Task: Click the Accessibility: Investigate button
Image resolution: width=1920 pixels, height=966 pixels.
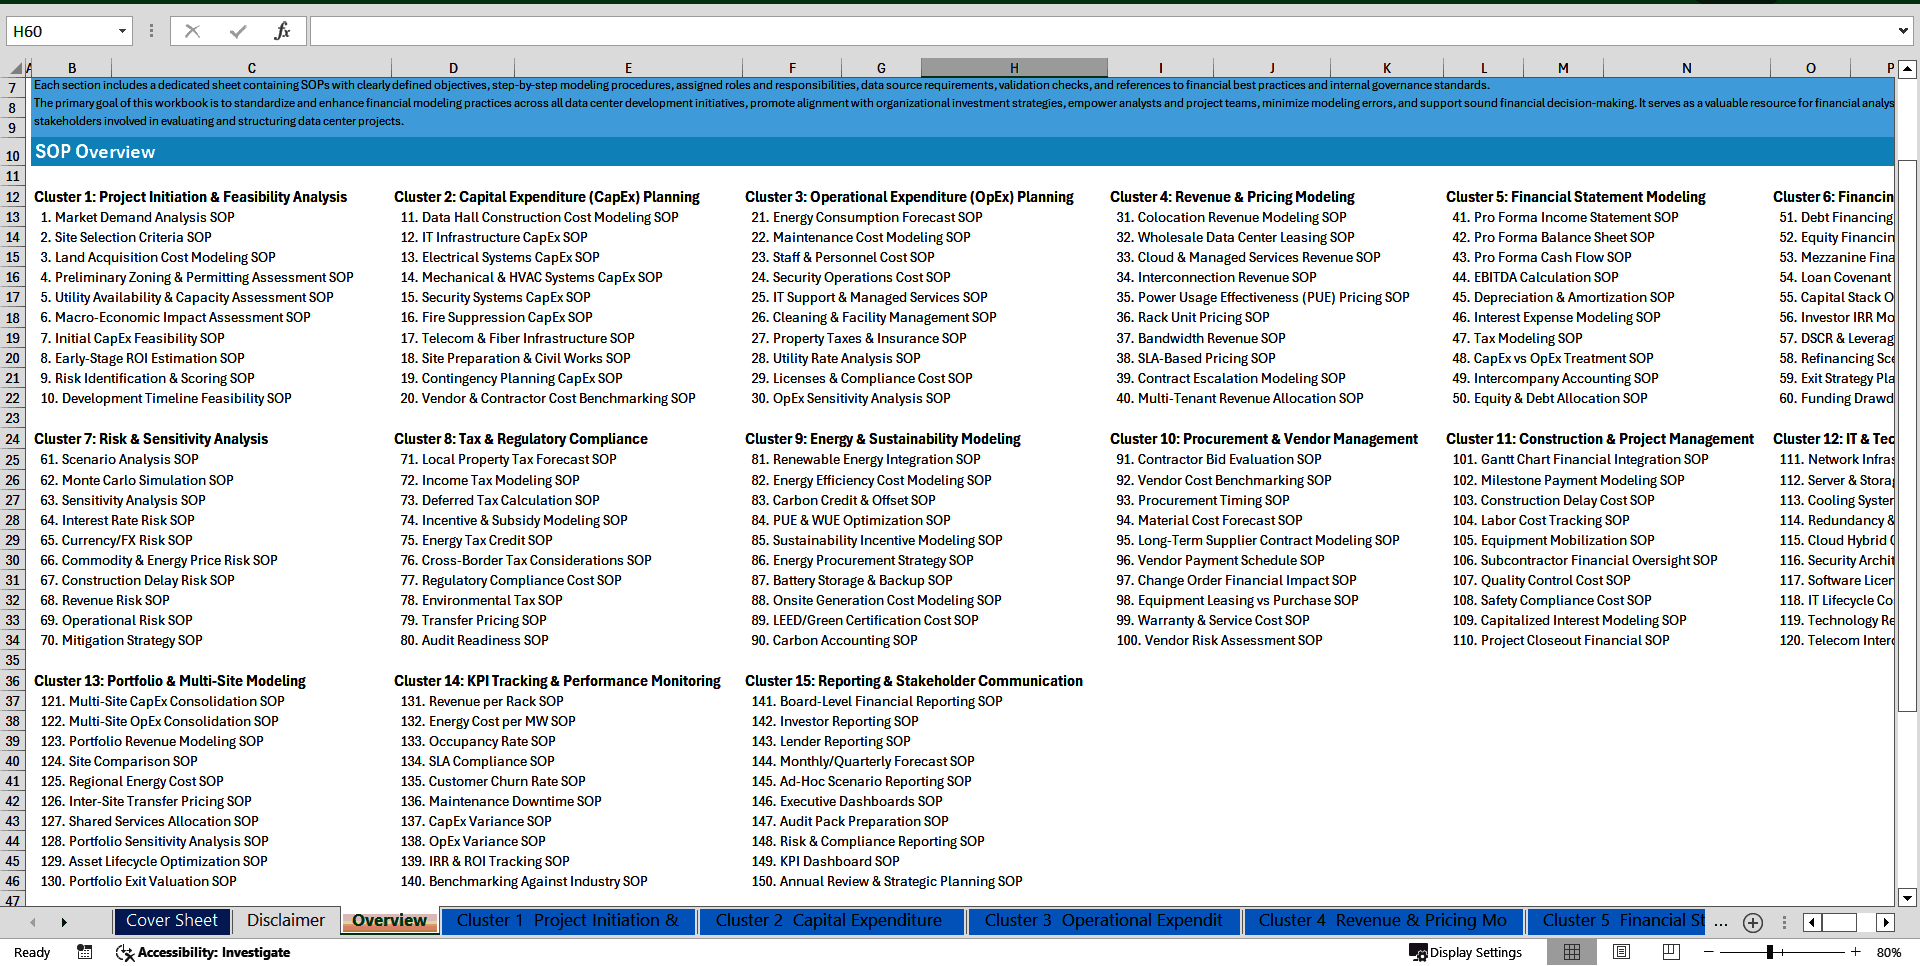Action: click(x=203, y=952)
